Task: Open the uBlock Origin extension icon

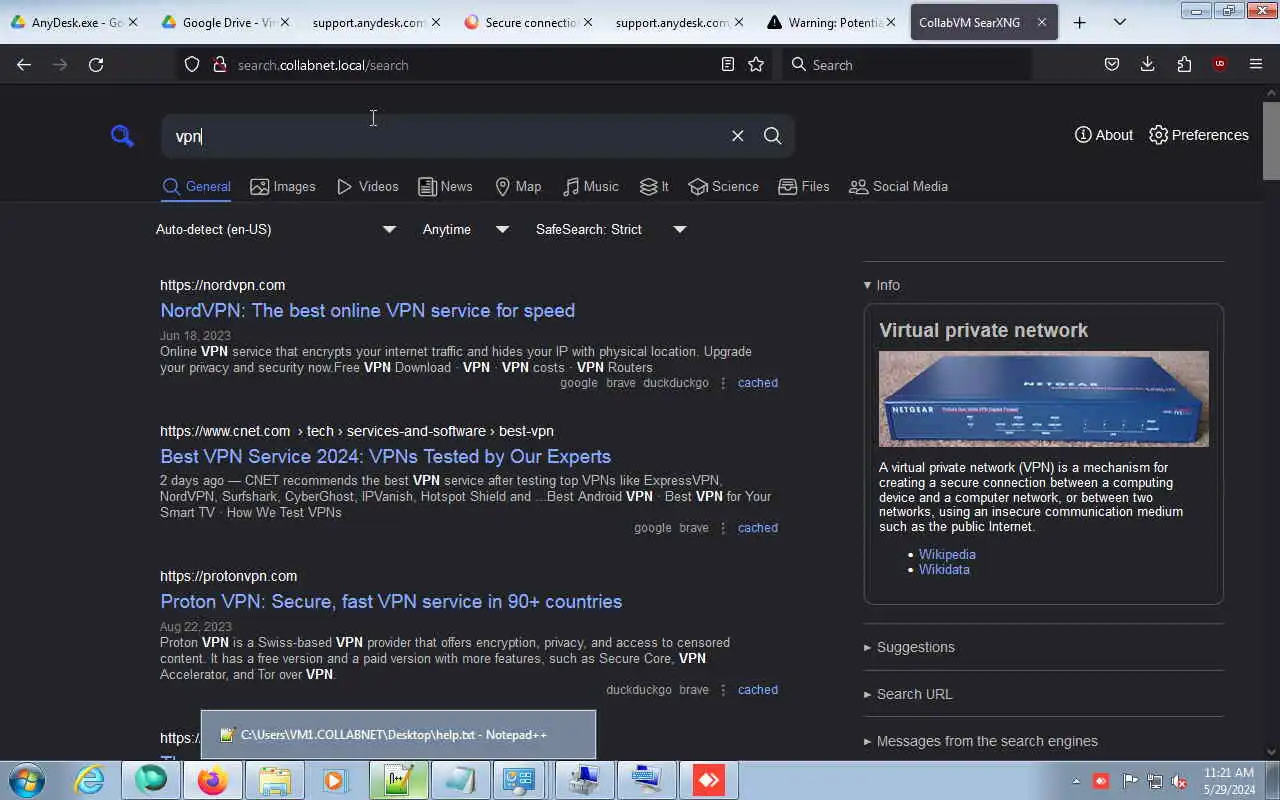Action: 1219,64
